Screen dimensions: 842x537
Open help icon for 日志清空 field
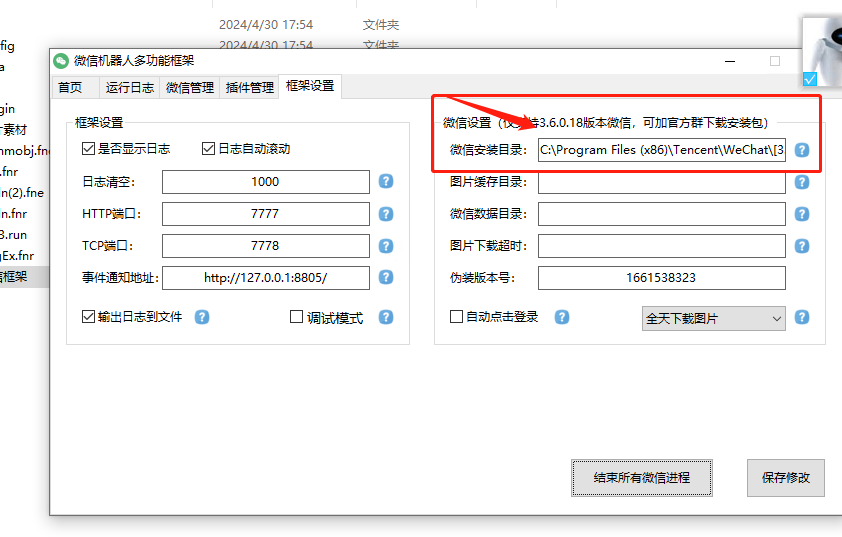[386, 182]
